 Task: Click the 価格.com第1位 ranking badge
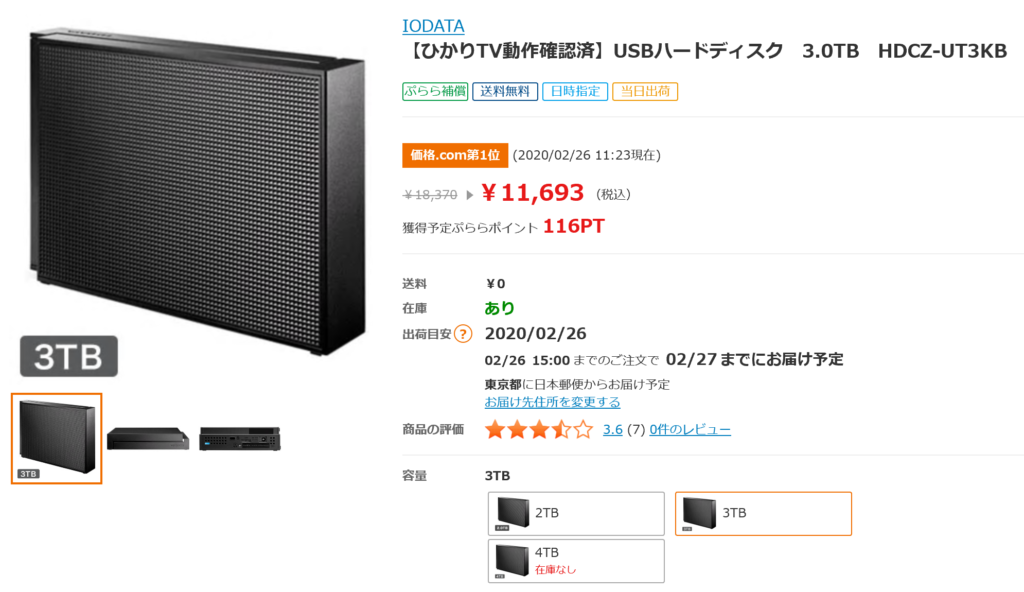tap(455, 155)
